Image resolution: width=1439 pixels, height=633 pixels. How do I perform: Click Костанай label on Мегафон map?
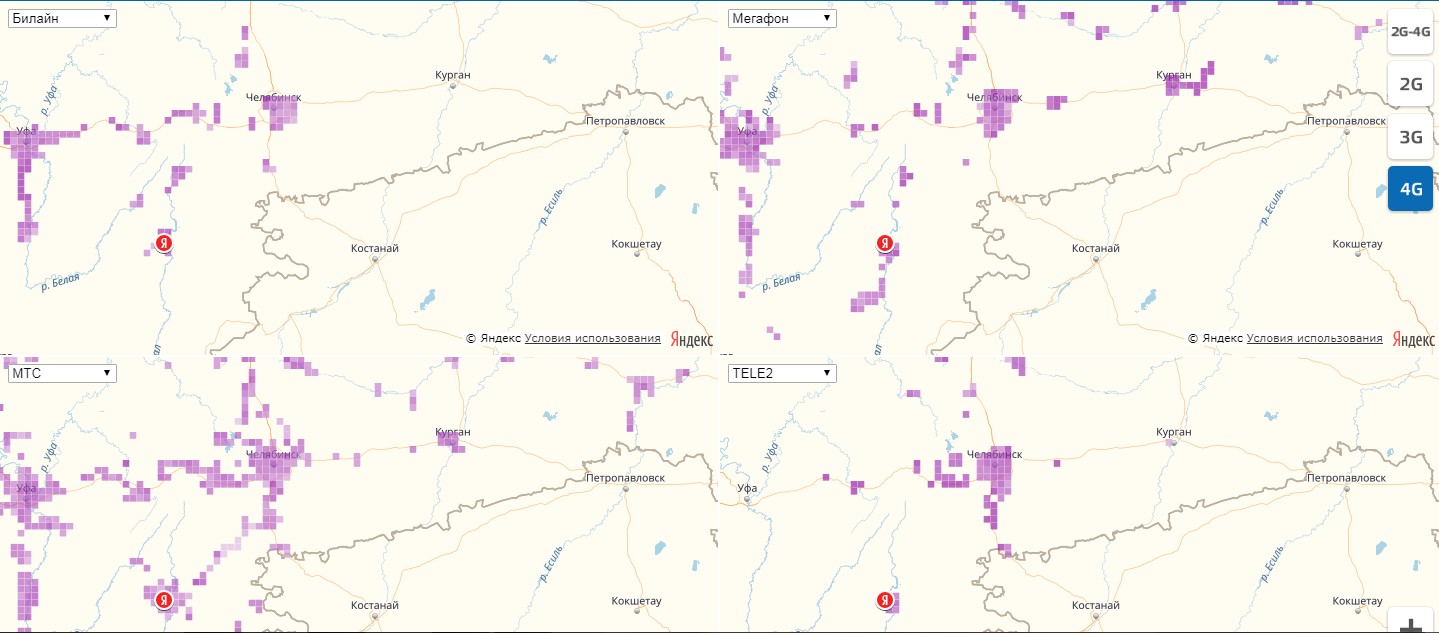(1096, 247)
